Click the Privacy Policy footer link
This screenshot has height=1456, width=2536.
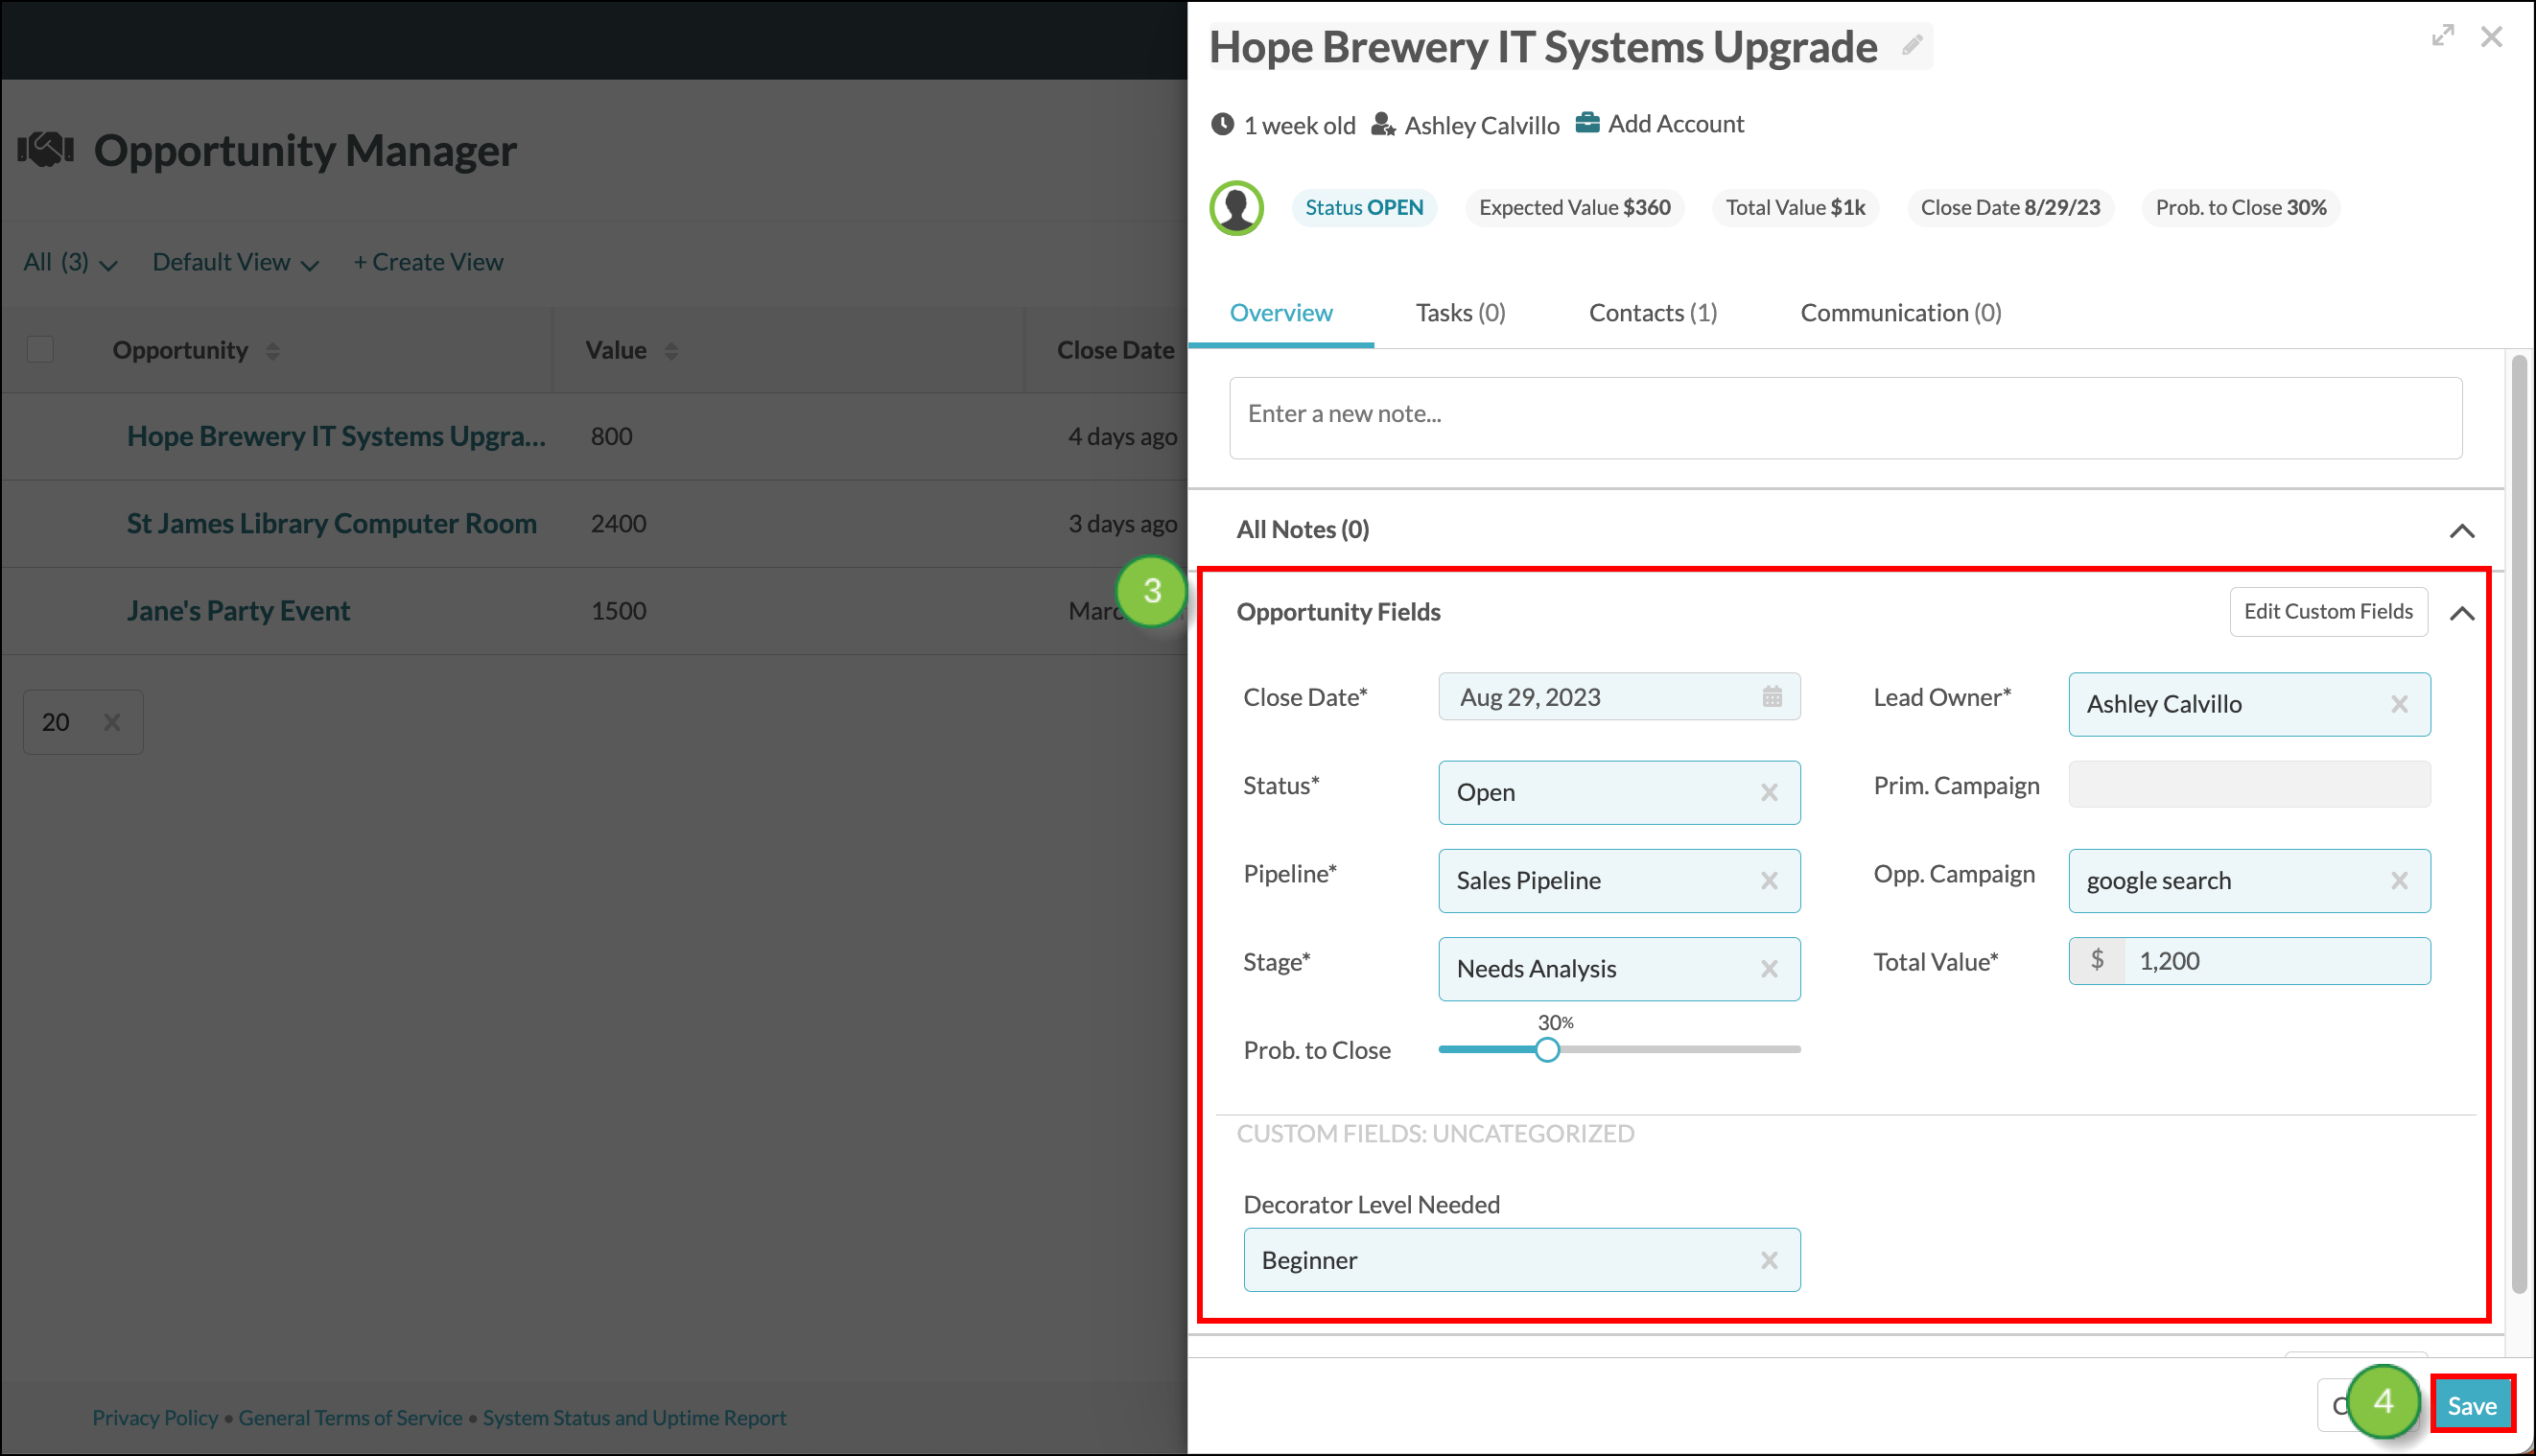coord(155,1418)
